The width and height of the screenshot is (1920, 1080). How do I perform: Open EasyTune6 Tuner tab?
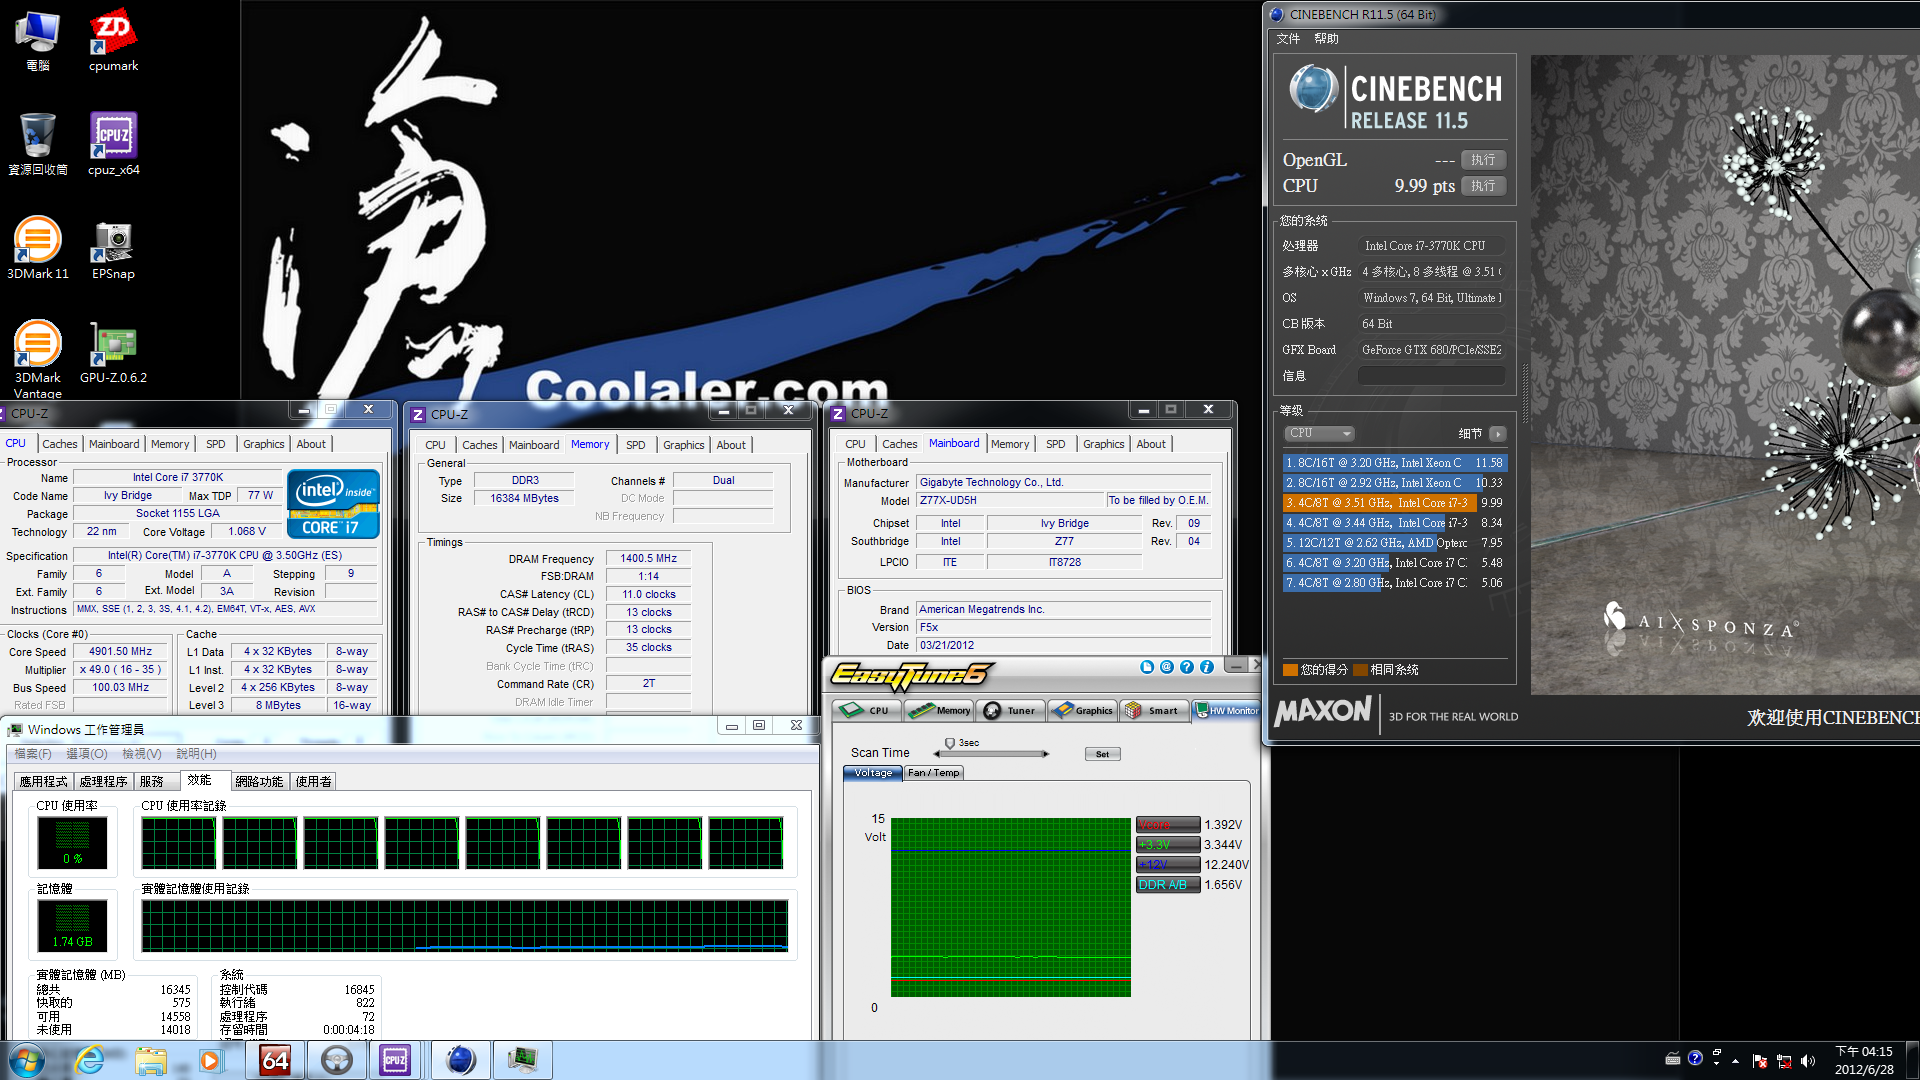(1011, 710)
